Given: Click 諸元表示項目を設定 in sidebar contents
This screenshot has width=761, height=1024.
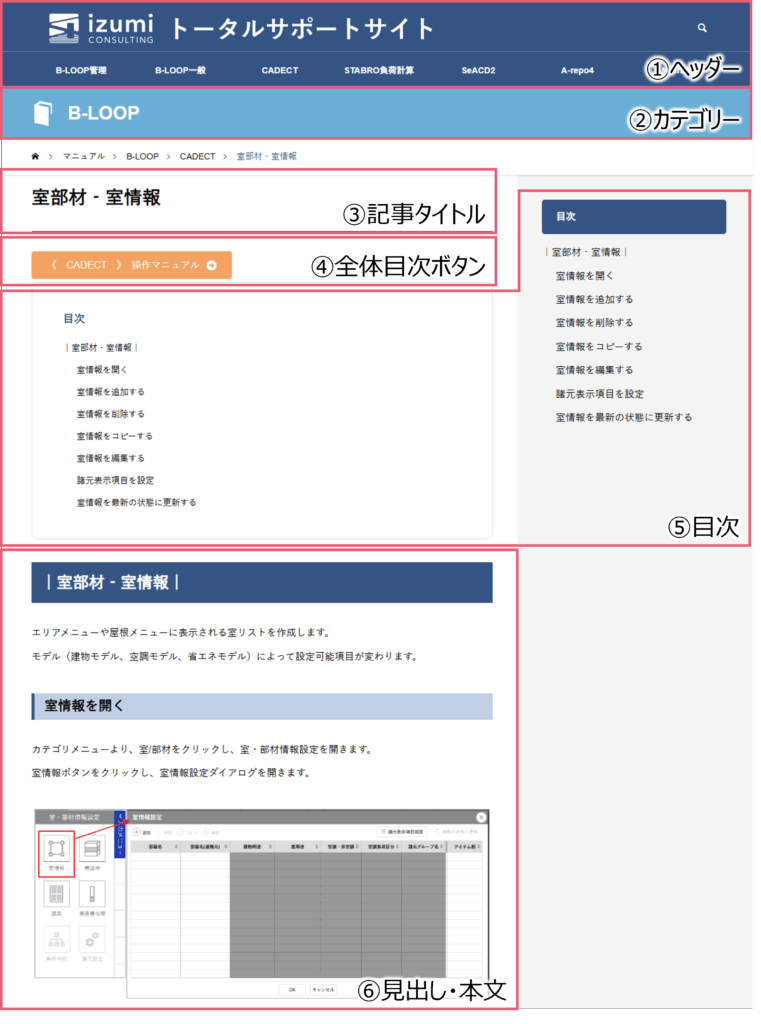Looking at the screenshot, I should tap(600, 394).
